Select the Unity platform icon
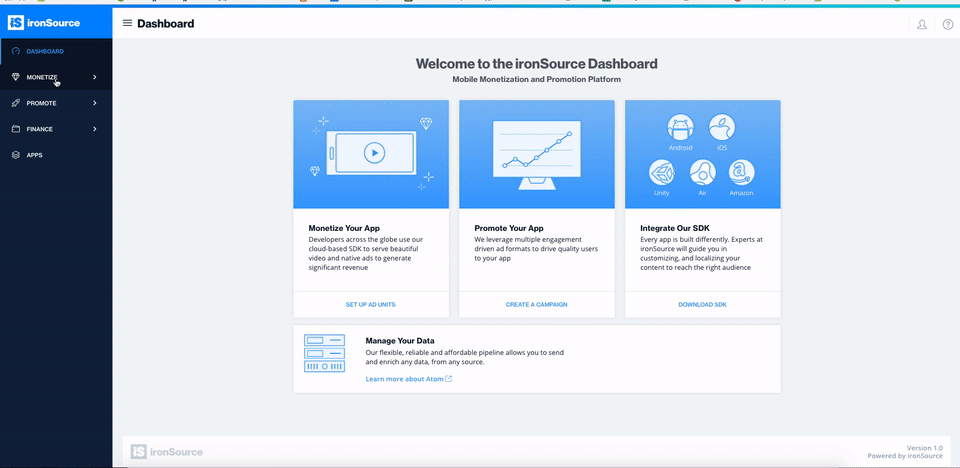The width and height of the screenshot is (960, 468). point(662,173)
